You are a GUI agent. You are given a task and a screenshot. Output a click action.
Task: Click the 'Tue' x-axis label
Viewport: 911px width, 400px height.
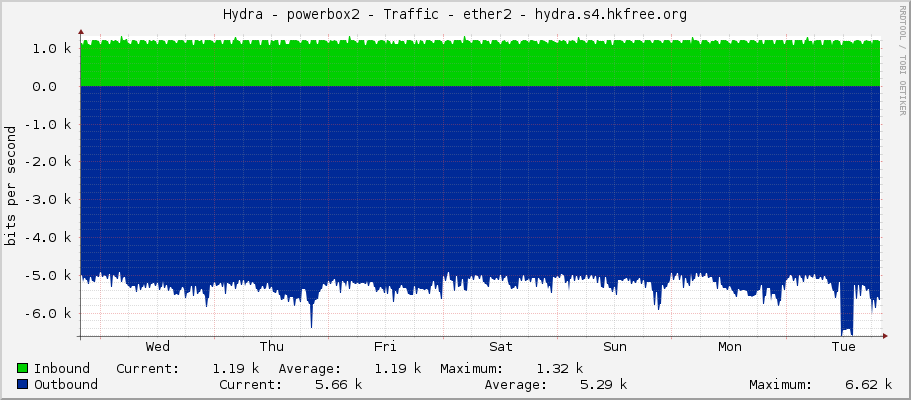pyautogui.click(x=844, y=347)
